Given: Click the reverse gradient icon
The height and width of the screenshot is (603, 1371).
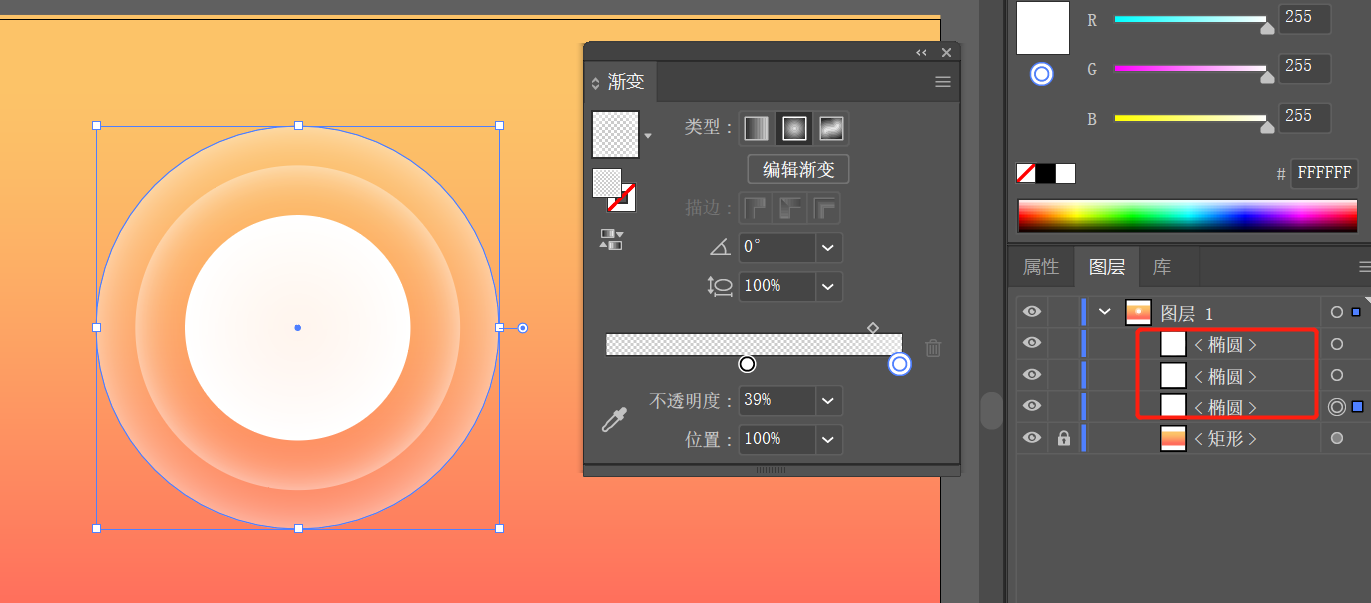Looking at the screenshot, I should tap(611, 239).
